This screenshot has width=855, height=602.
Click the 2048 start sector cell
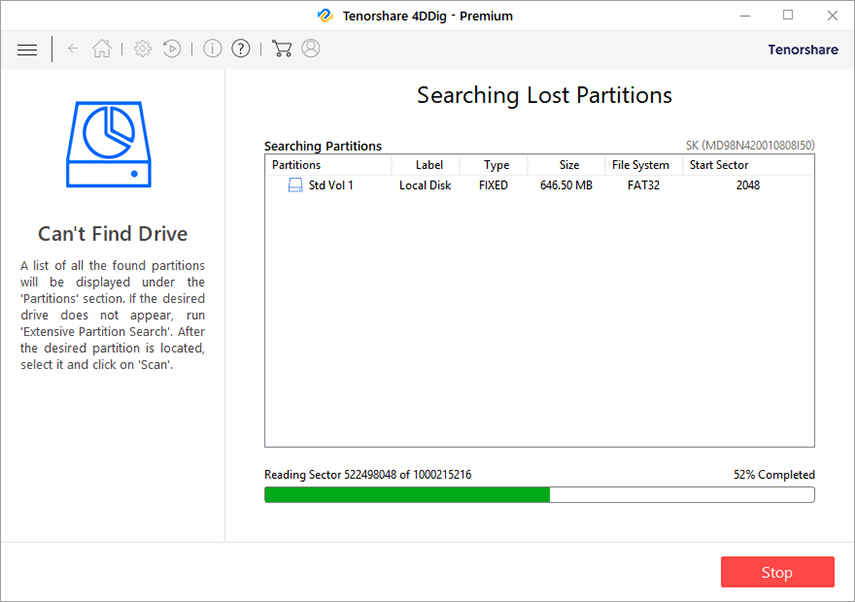[x=748, y=185]
